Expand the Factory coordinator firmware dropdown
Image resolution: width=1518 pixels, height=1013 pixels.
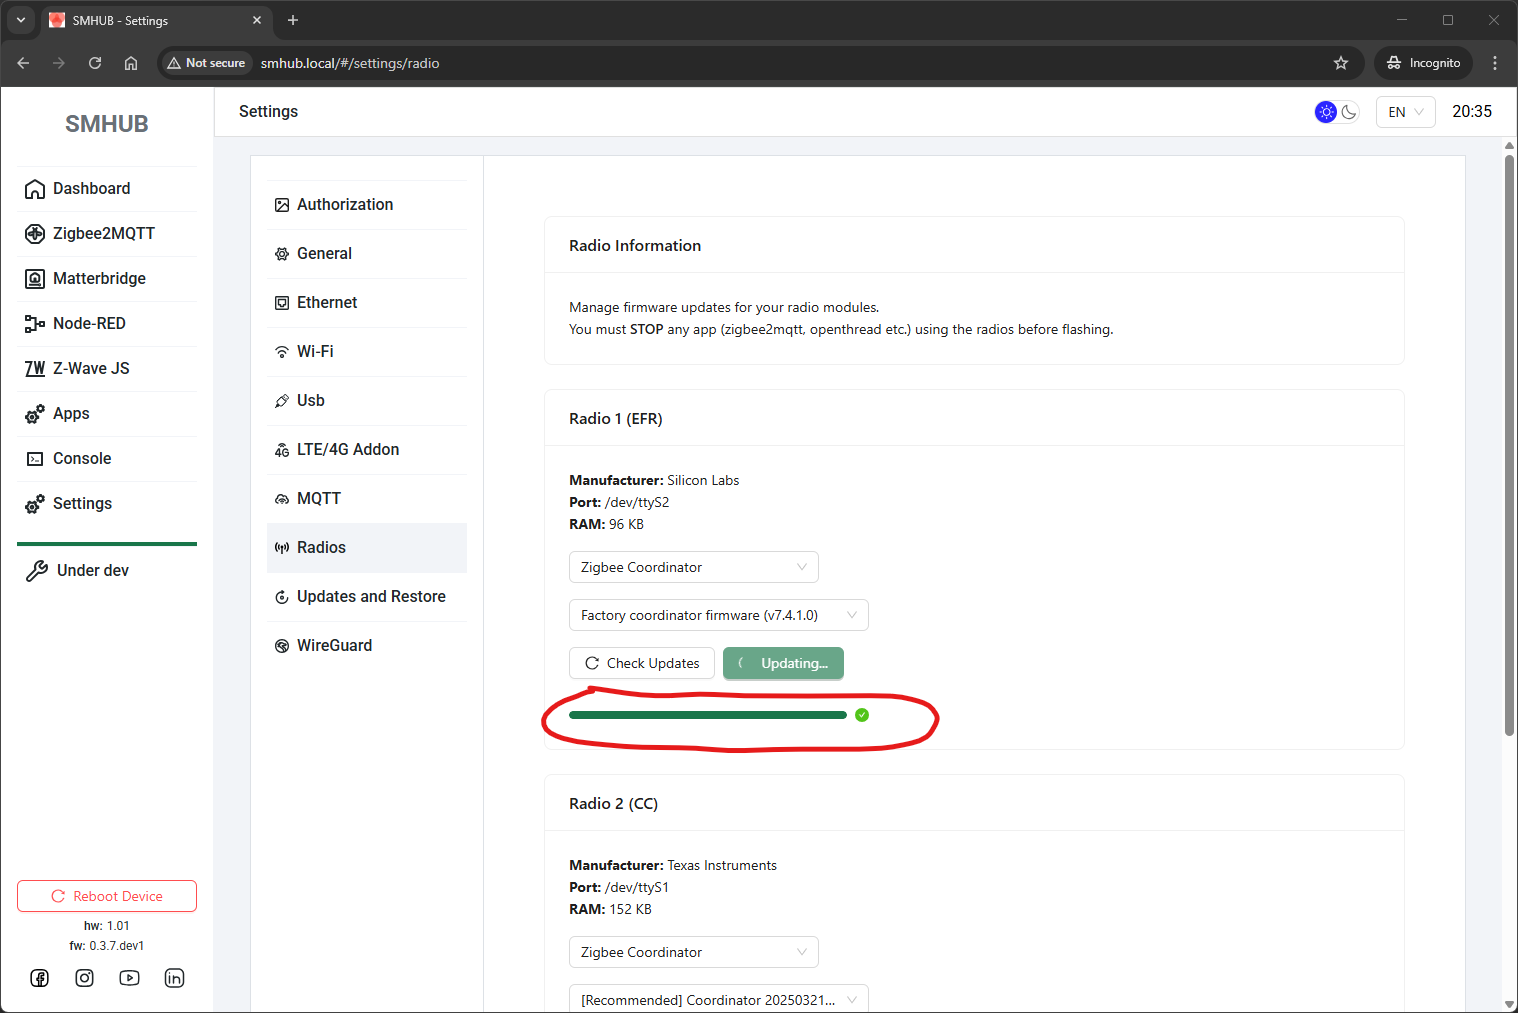pos(718,615)
